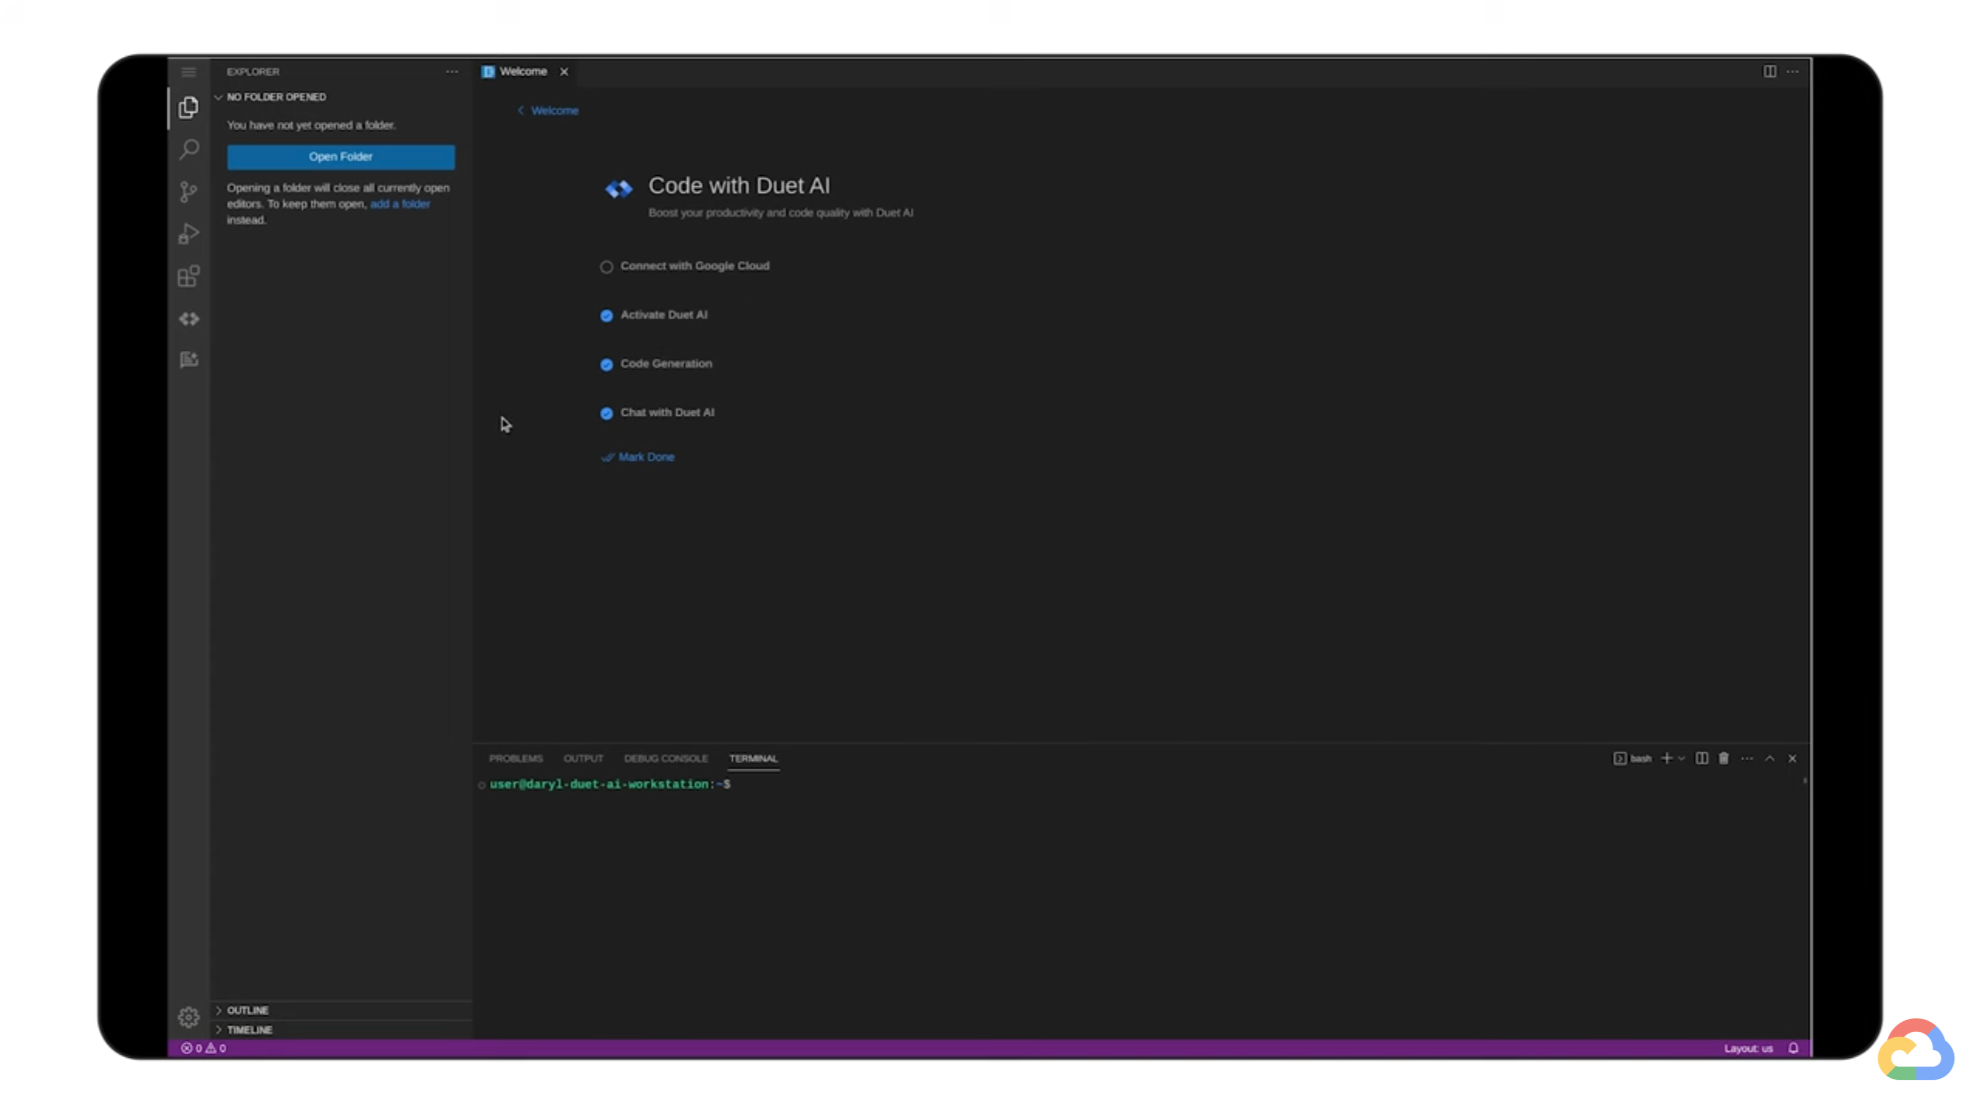
Task: Switch to the DEBUG CONSOLE tab
Action: click(x=666, y=758)
